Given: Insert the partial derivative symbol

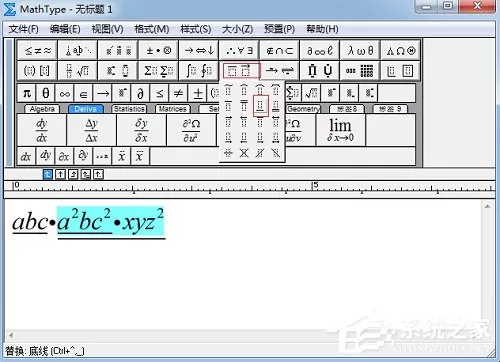Looking at the screenshot, I should (140, 93).
